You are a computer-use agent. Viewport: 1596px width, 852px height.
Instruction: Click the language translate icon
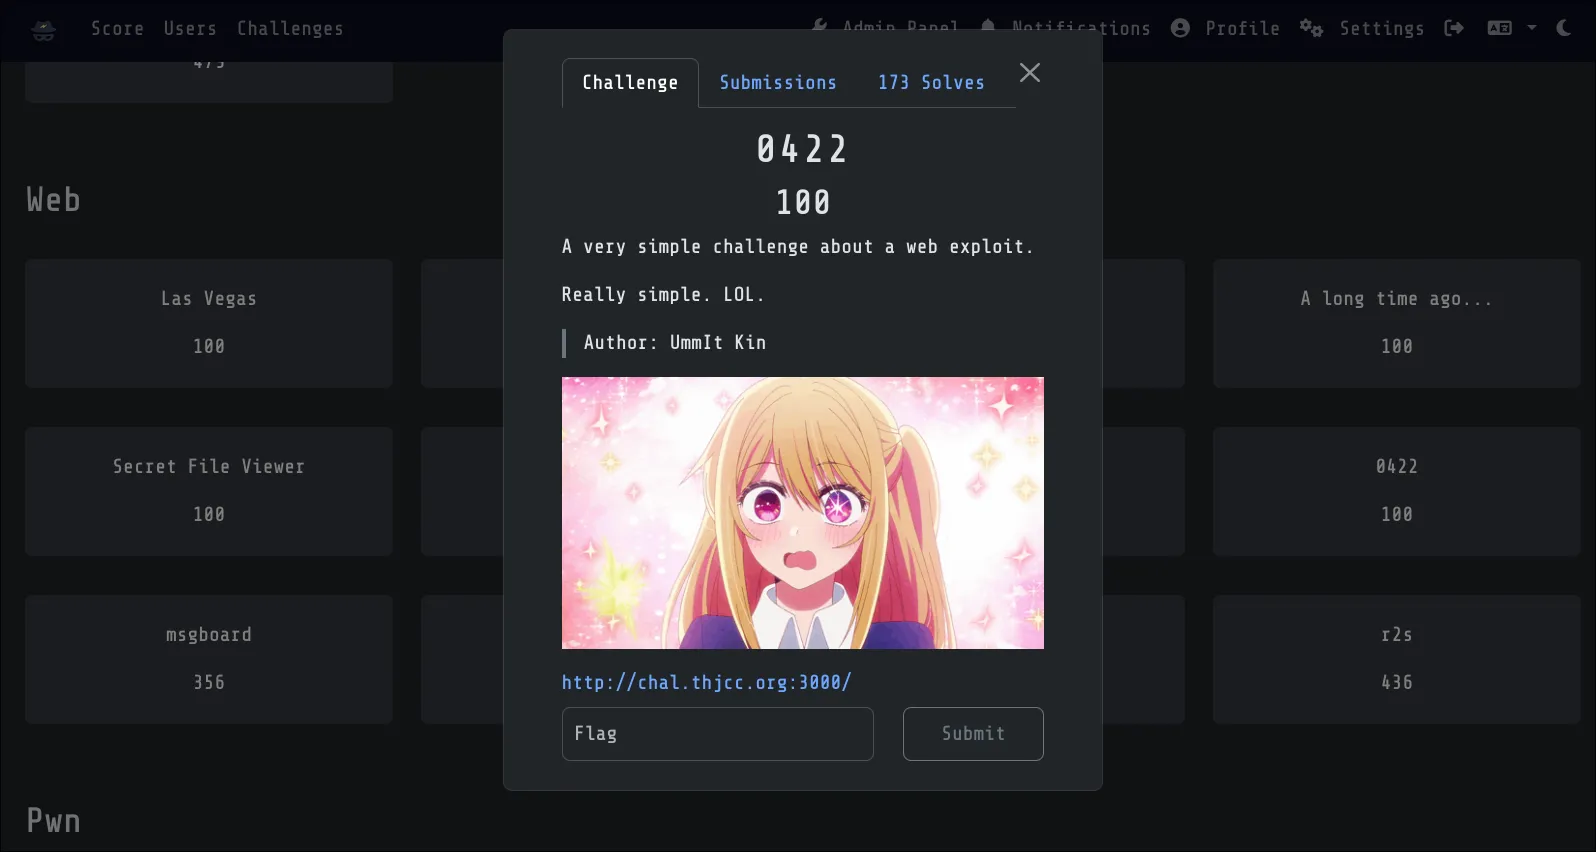pyautogui.click(x=1499, y=28)
